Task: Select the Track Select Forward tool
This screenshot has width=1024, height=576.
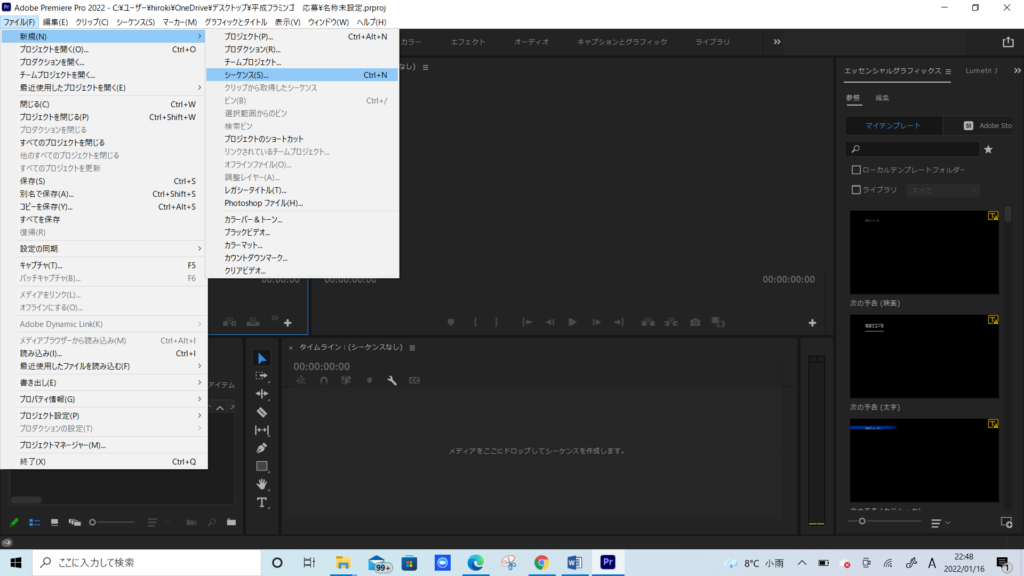Action: pyautogui.click(x=262, y=376)
